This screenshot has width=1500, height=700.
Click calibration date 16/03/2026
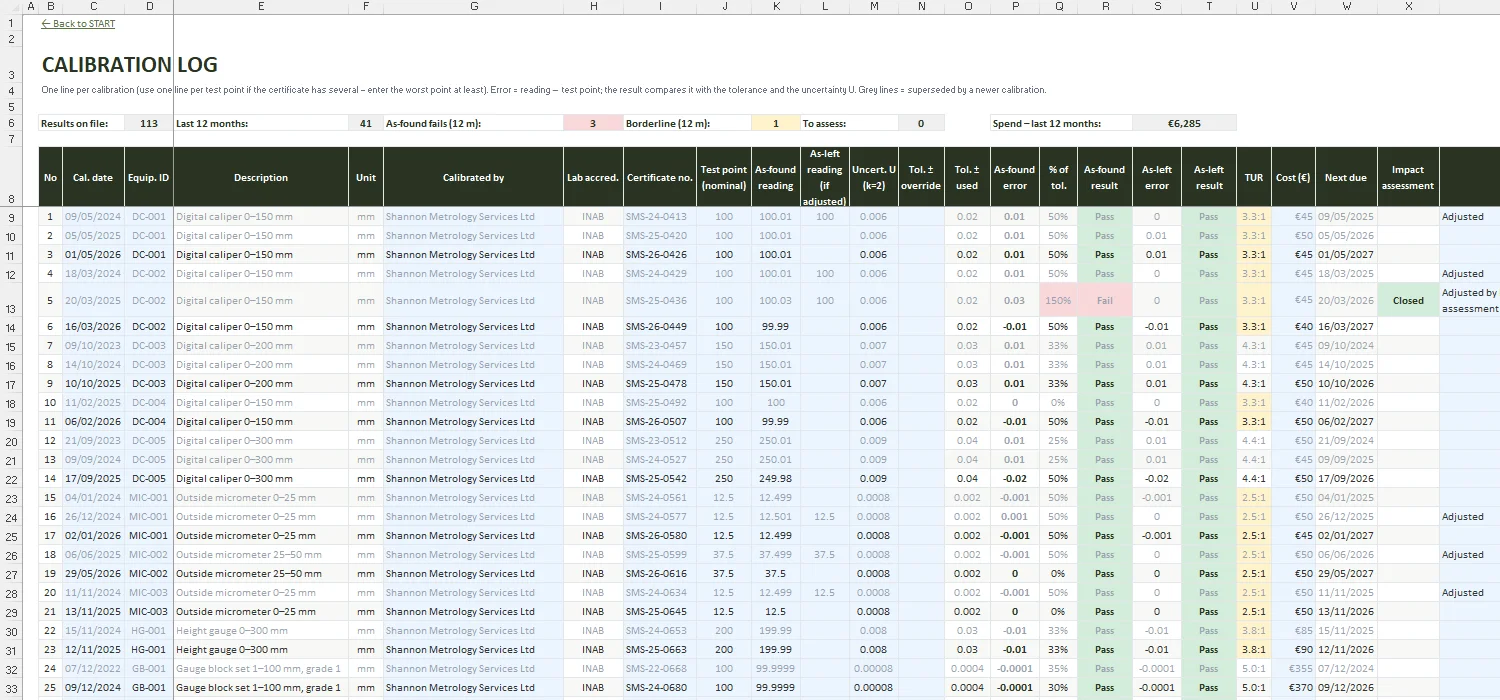click(x=93, y=326)
